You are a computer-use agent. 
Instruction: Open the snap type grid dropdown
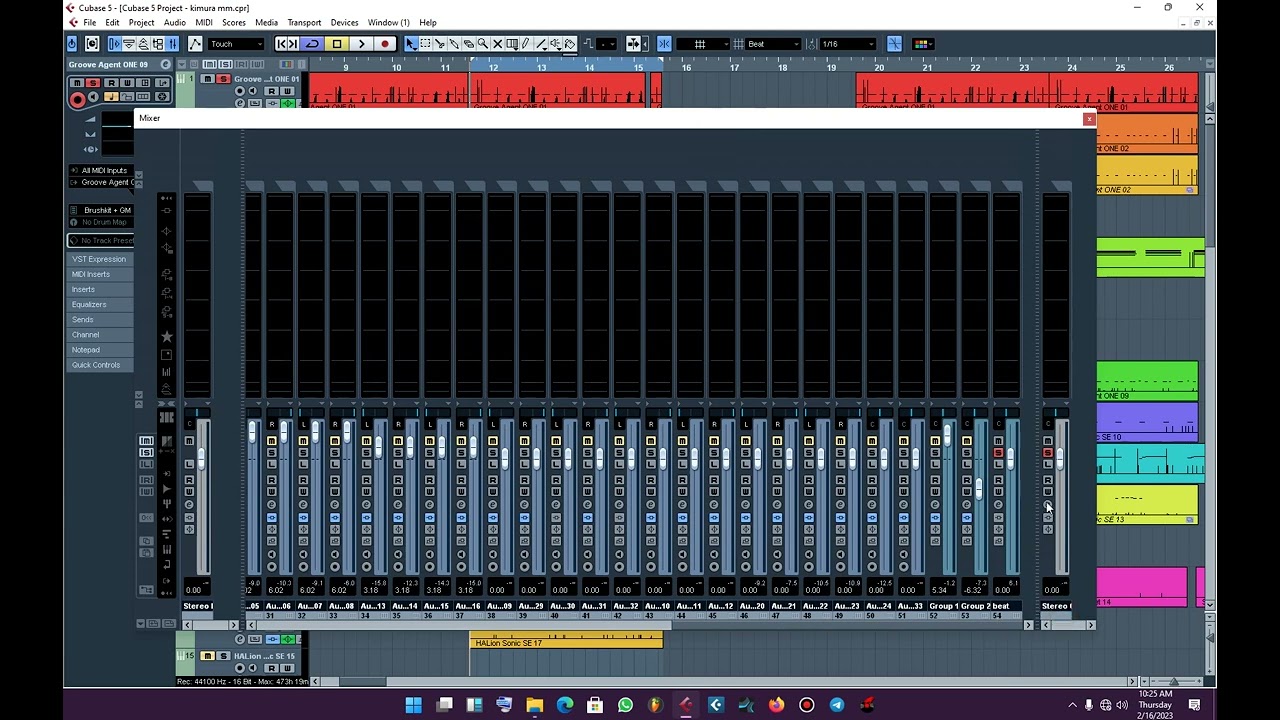coord(705,44)
